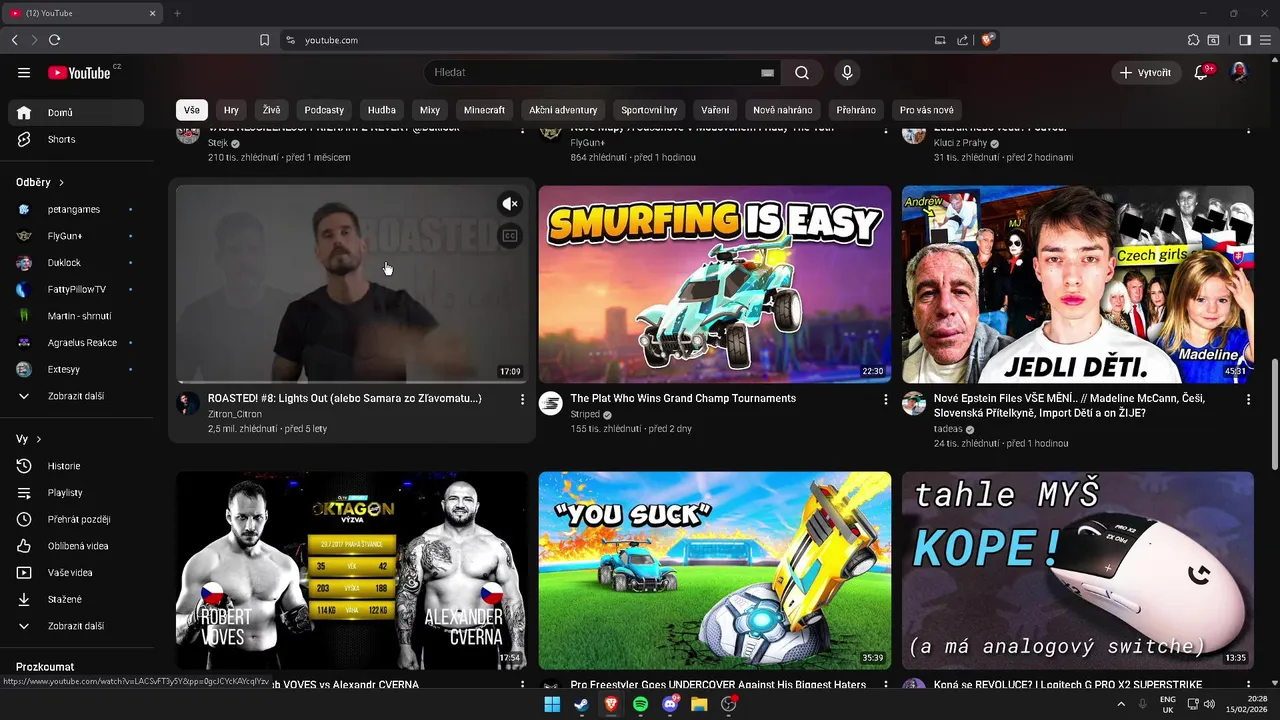Open more options for The Plat Who Wins video
Screen dimensions: 1280x720
click(885, 399)
